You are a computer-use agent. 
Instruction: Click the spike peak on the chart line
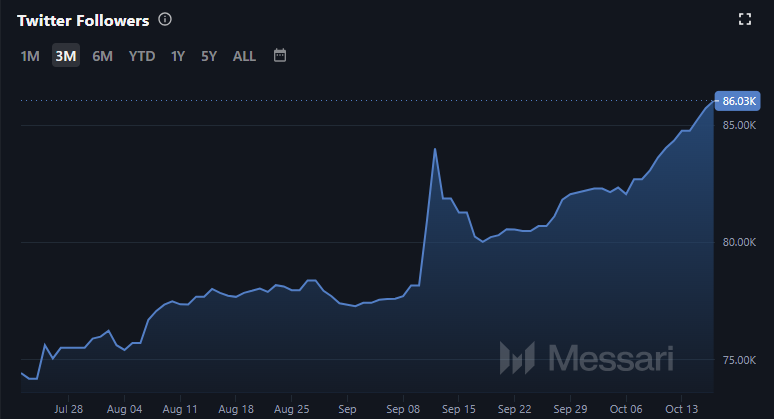coord(435,149)
